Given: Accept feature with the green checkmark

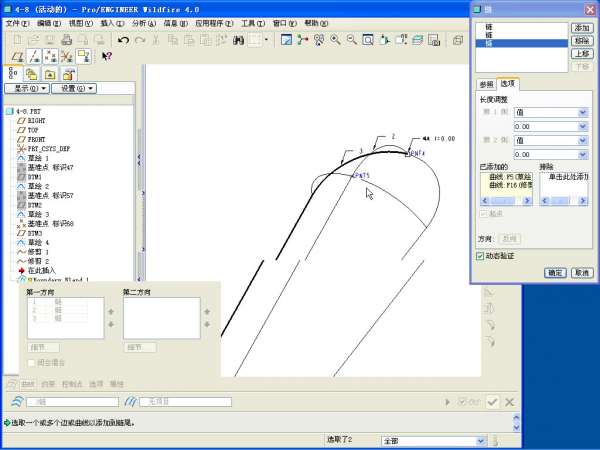Looking at the screenshot, I should click(492, 401).
